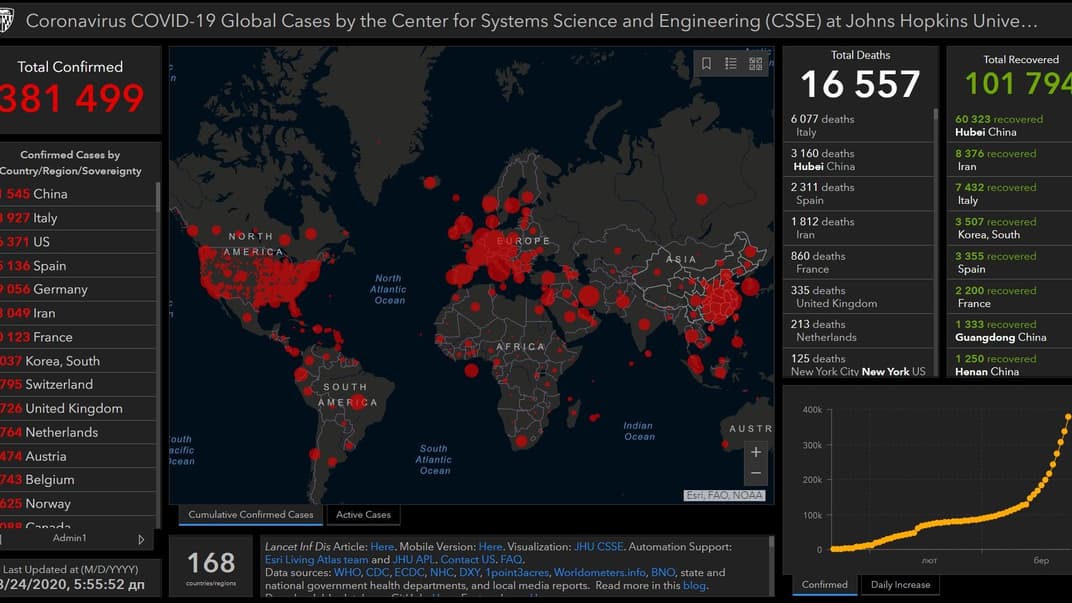Click 1 333 recovered Guangdong China row
Image resolution: width=1072 pixels, height=603 pixels.
(x=1010, y=331)
